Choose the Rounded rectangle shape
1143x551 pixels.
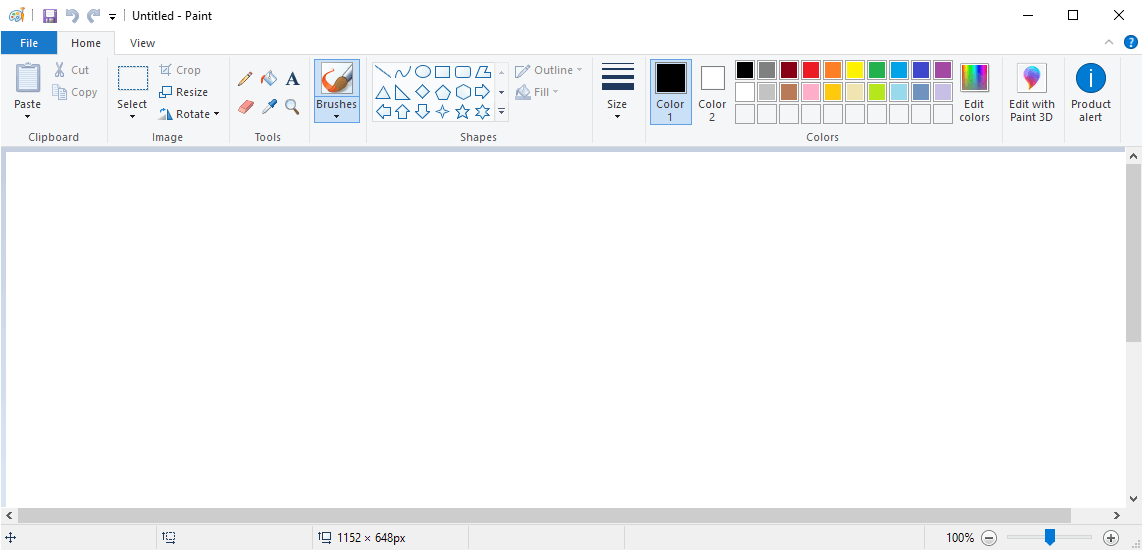[463, 71]
